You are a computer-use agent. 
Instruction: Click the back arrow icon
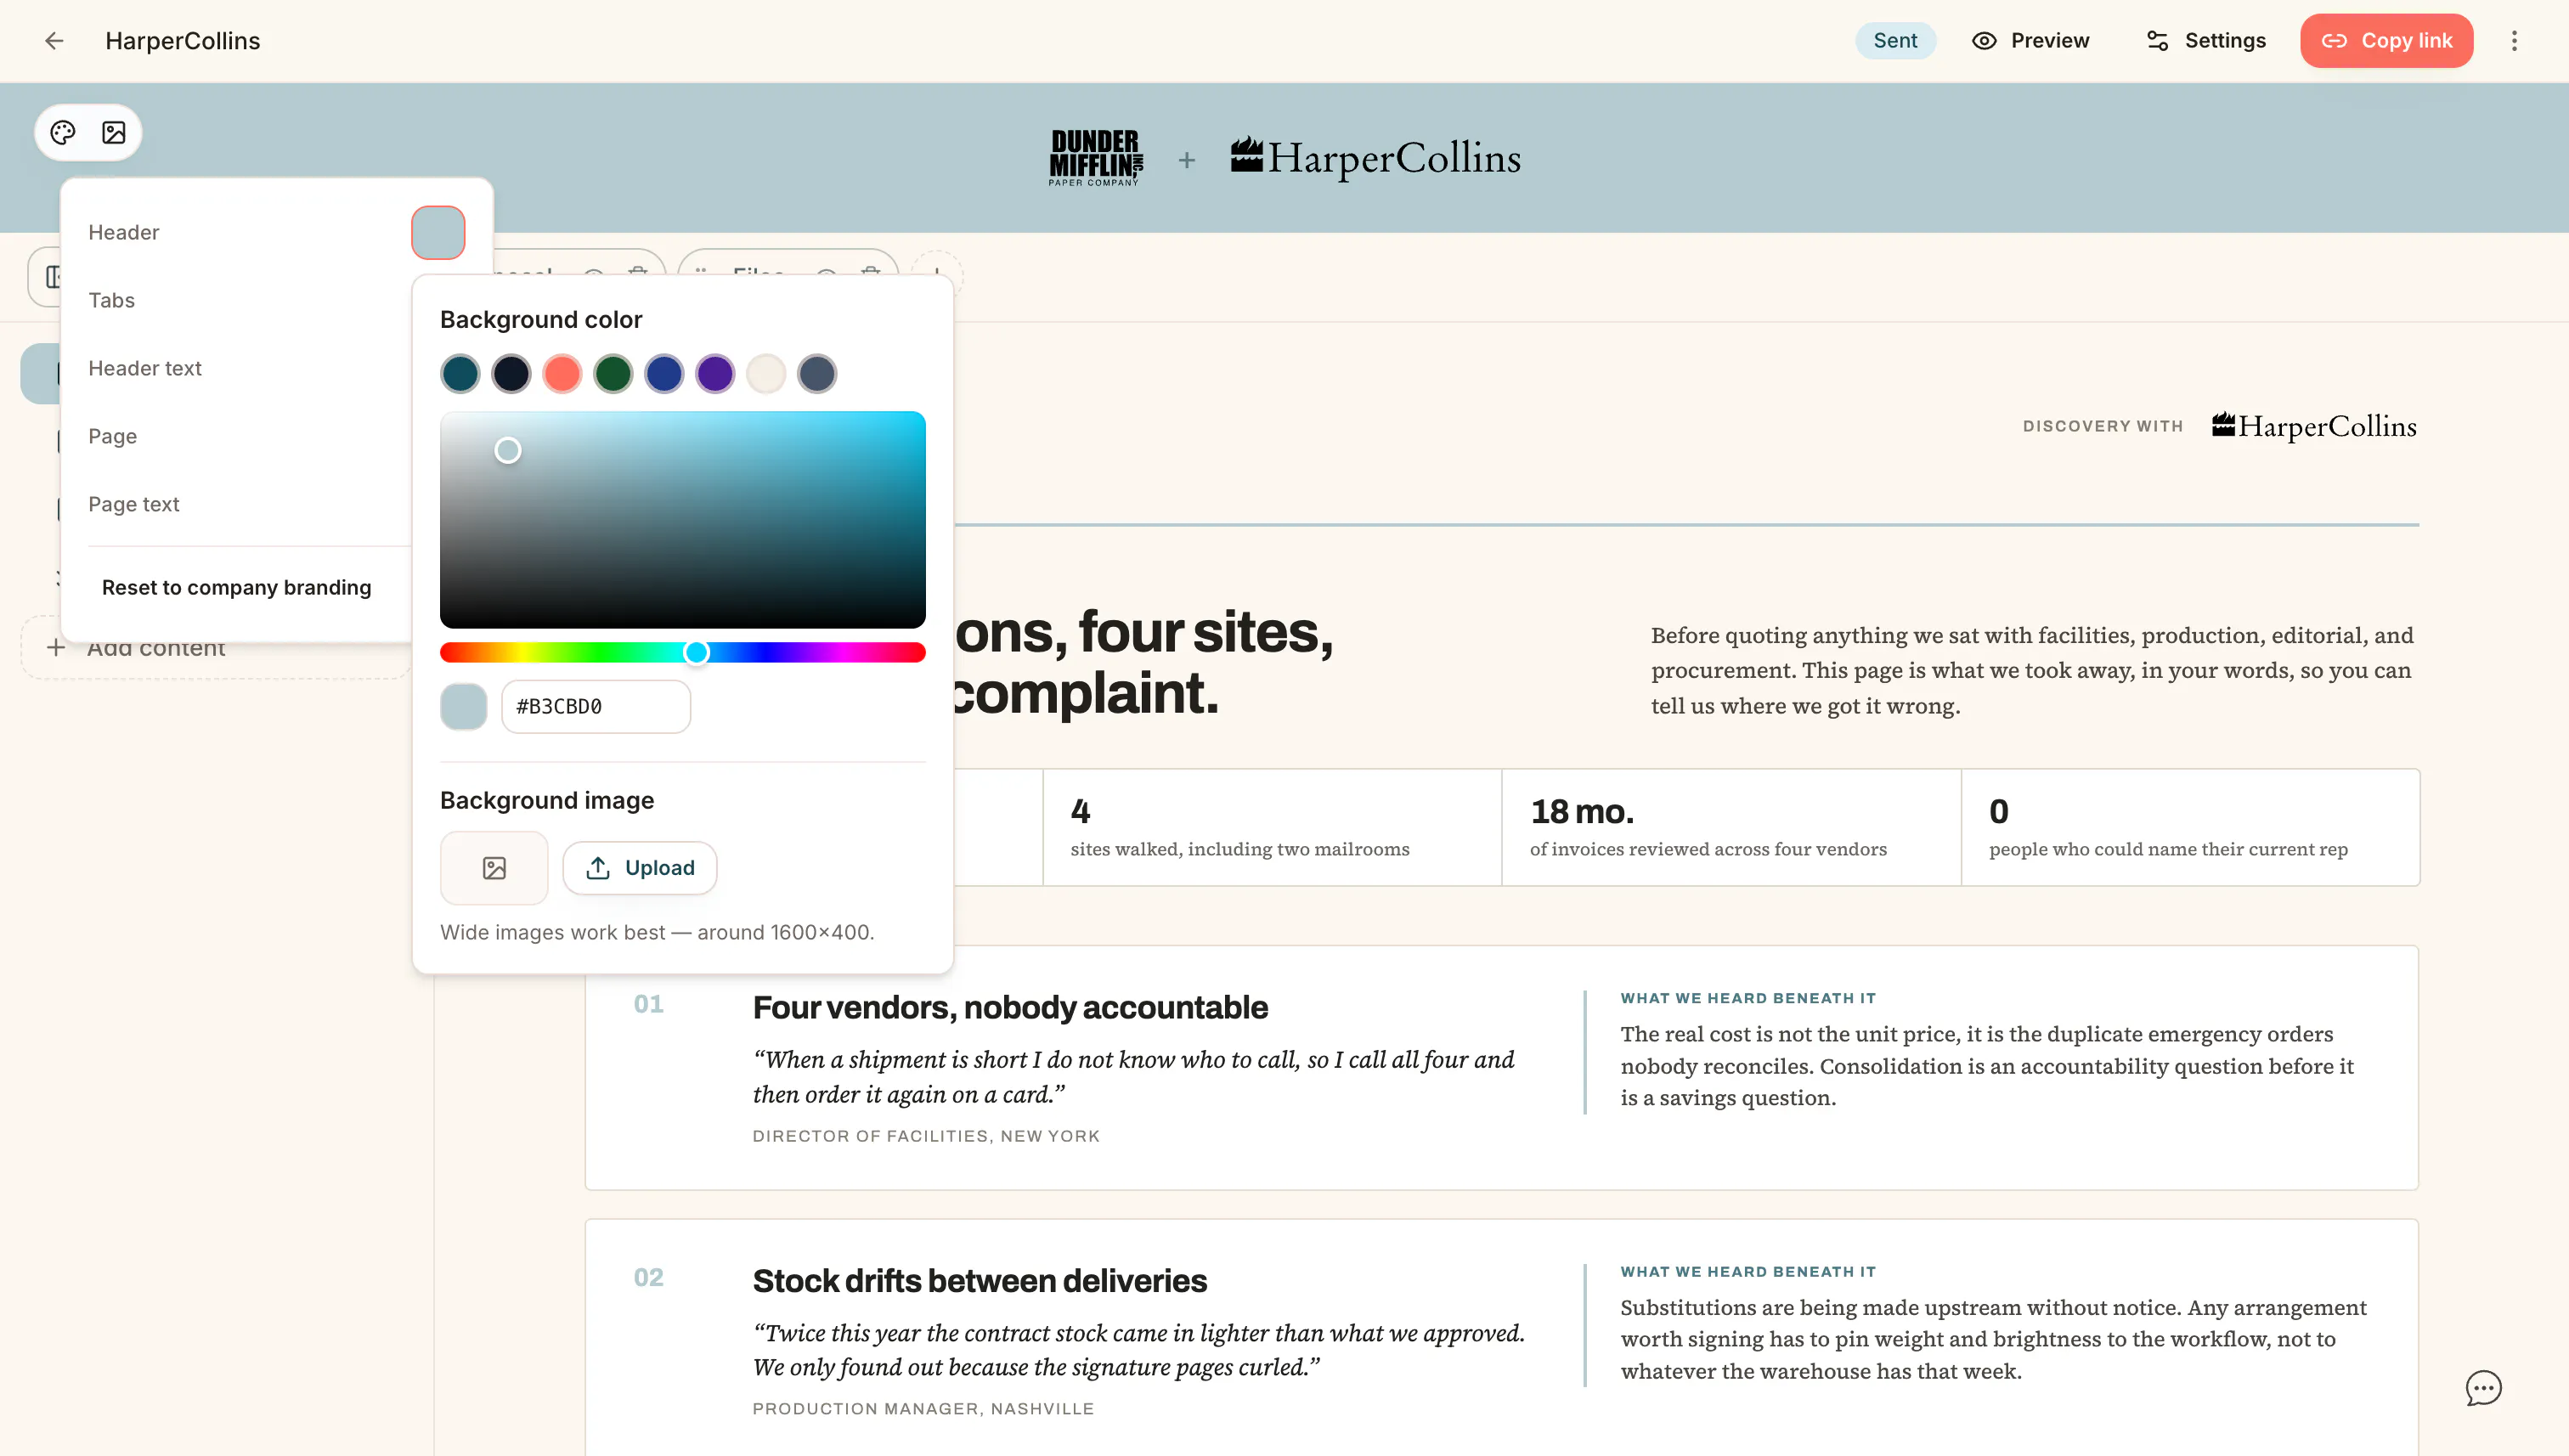click(x=54, y=41)
